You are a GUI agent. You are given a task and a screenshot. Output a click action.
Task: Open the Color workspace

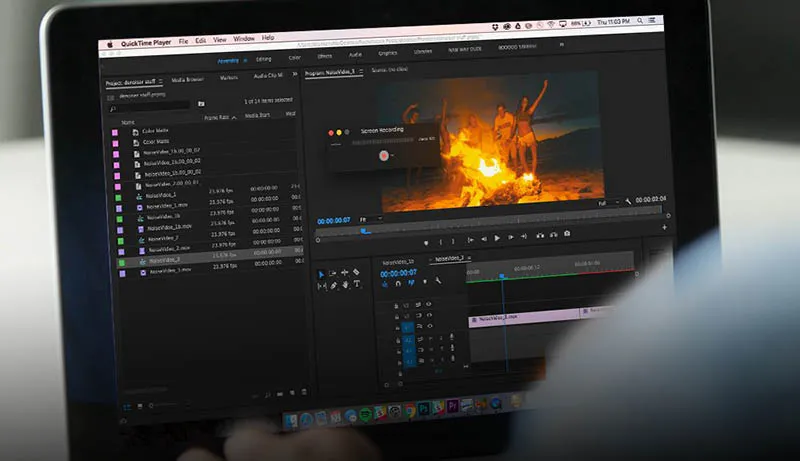coord(296,58)
